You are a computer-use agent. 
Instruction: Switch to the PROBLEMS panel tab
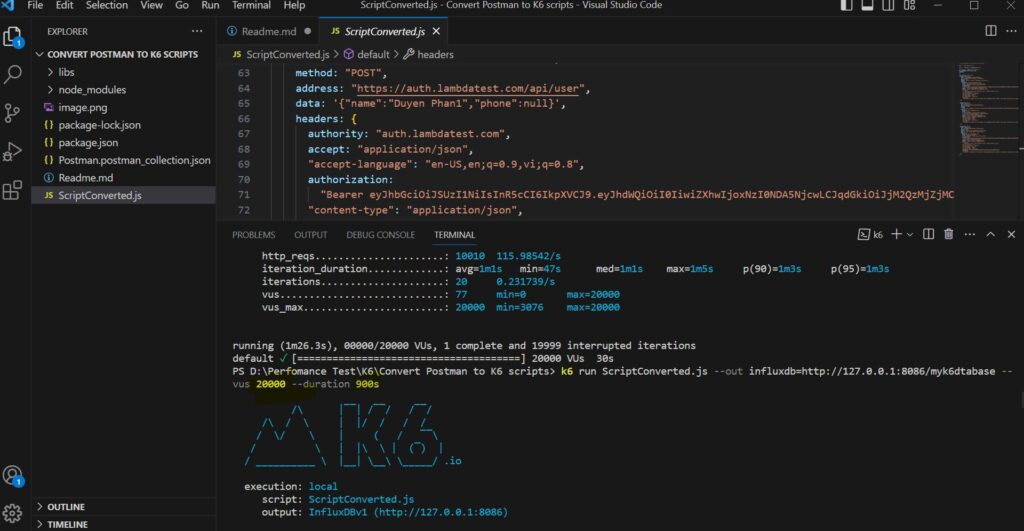[x=253, y=234]
